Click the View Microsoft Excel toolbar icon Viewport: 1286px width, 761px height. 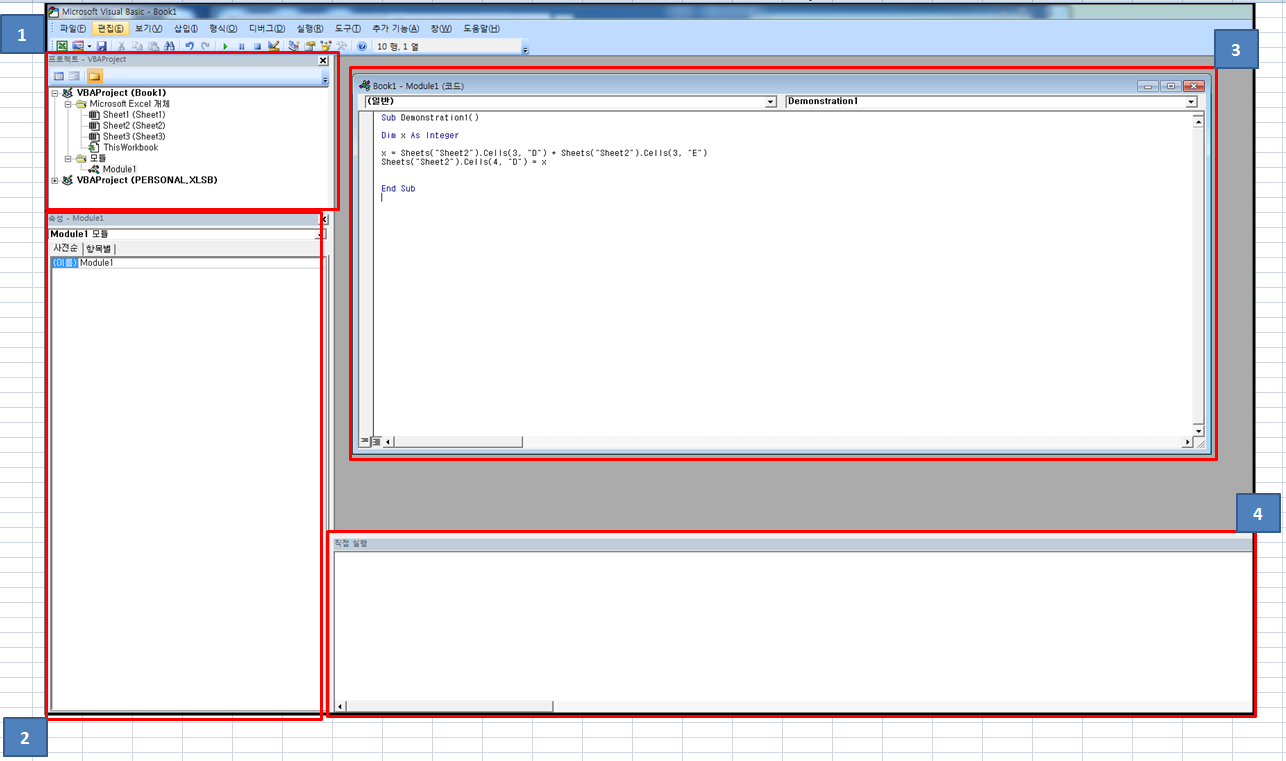(x=62, y=46)
